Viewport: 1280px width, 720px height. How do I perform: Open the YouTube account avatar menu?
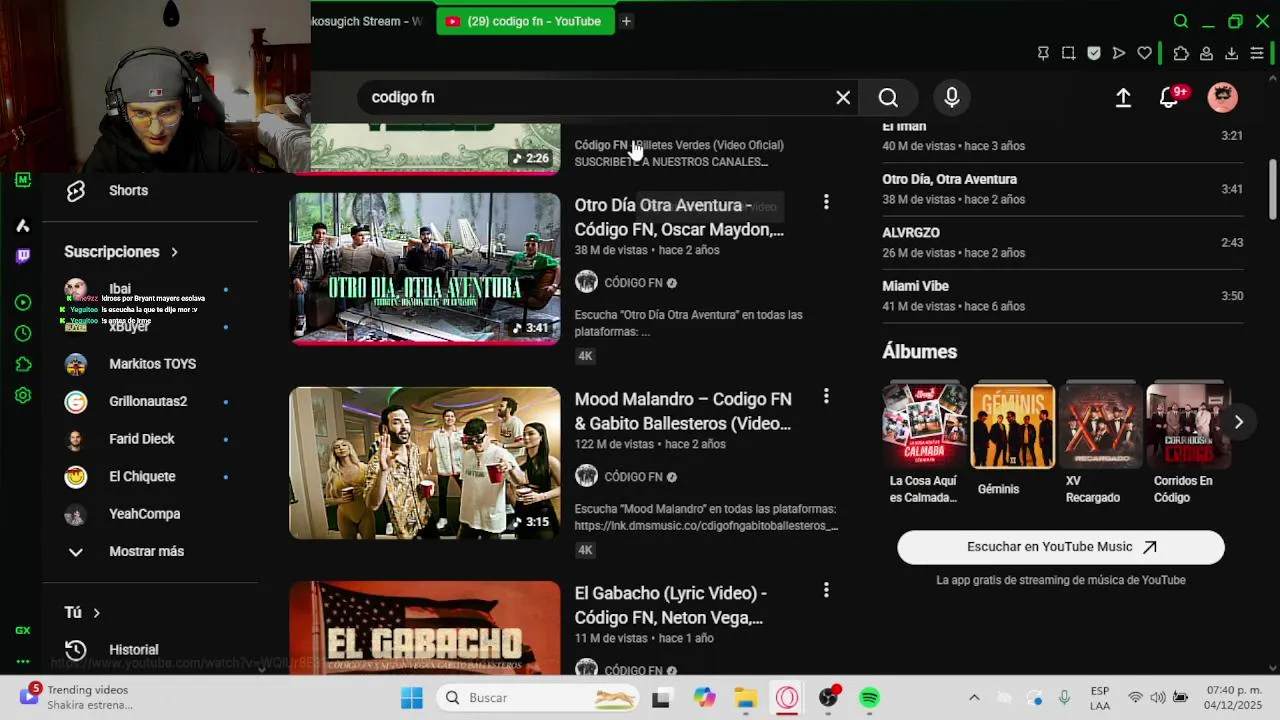tap(1222, 97)
